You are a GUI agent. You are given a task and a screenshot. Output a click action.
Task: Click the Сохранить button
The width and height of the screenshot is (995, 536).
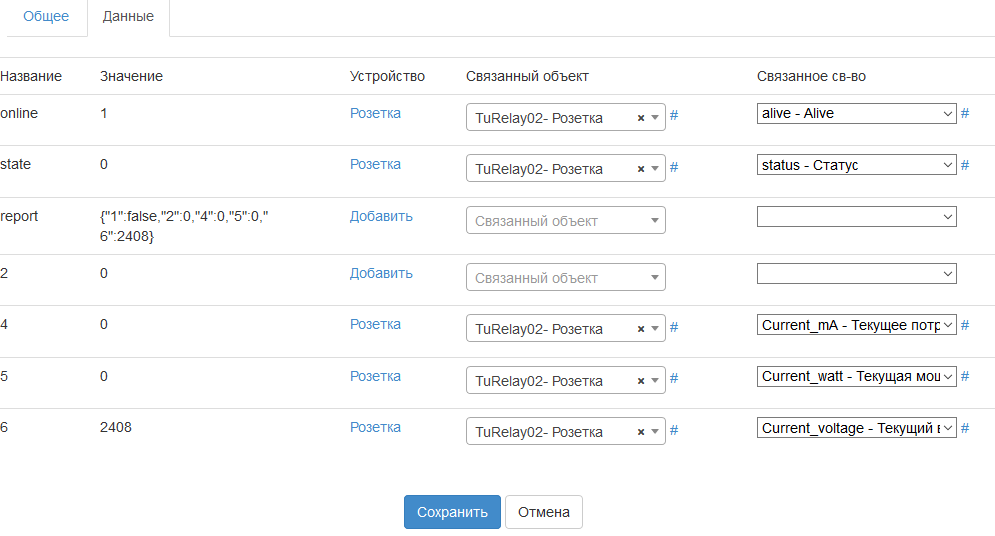coord(452,512)
